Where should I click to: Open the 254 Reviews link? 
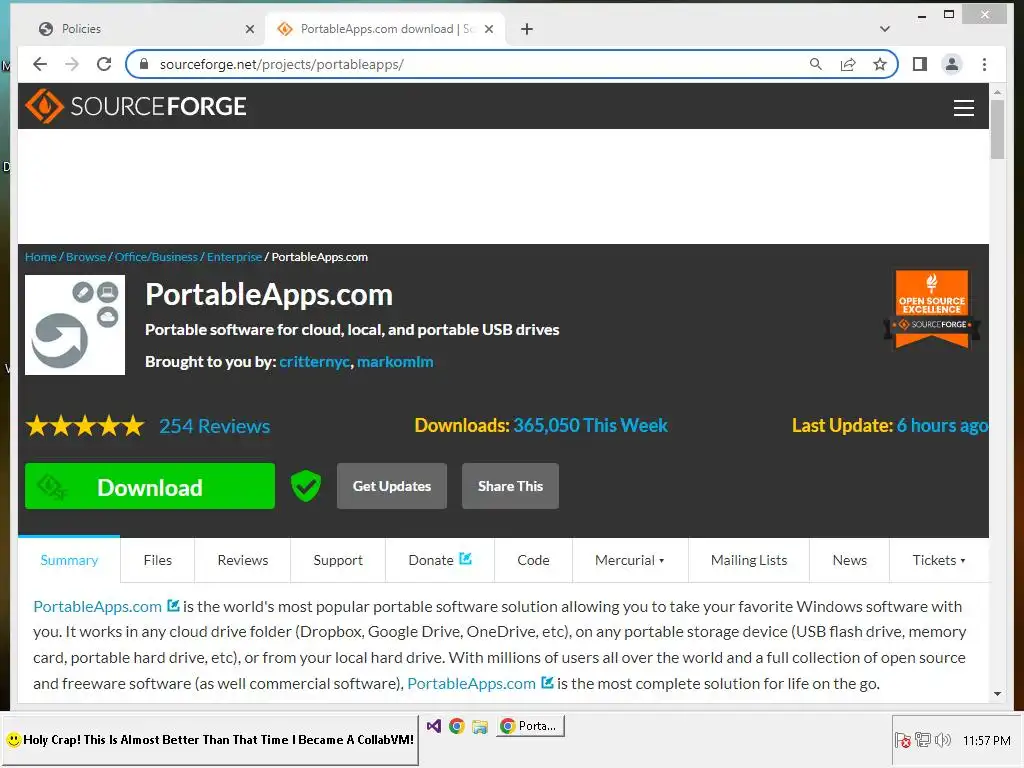[x=215, y=426]
